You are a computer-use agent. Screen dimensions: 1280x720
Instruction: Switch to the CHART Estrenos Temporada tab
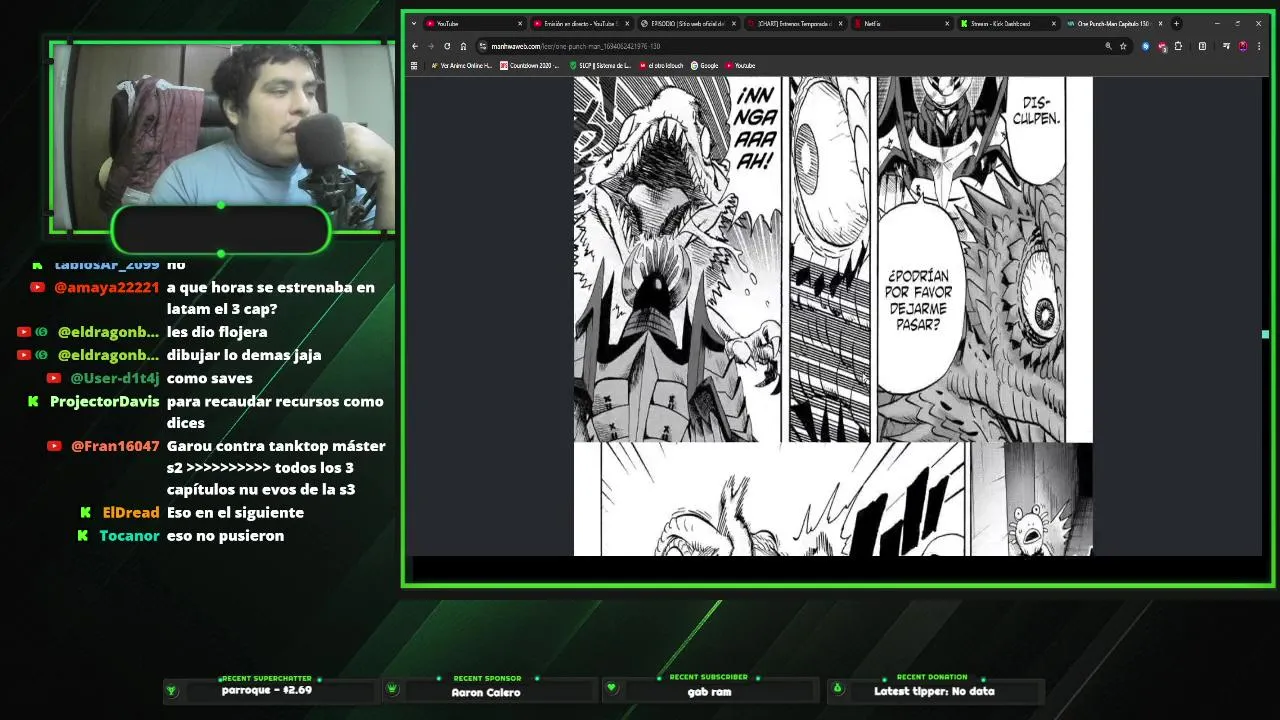click(x=795, y=23)
